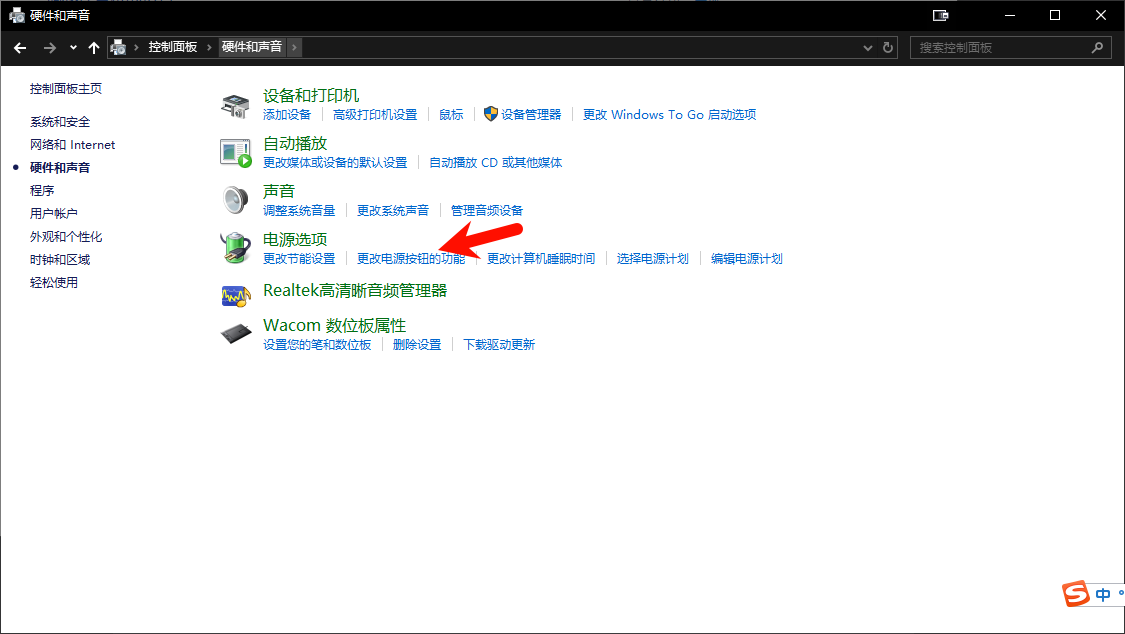Image resolution: width=1125 pixels, height=634 pixels.
Task: Select the 硬件和声音 breadcrumb
Action: [x=252, y=47]
